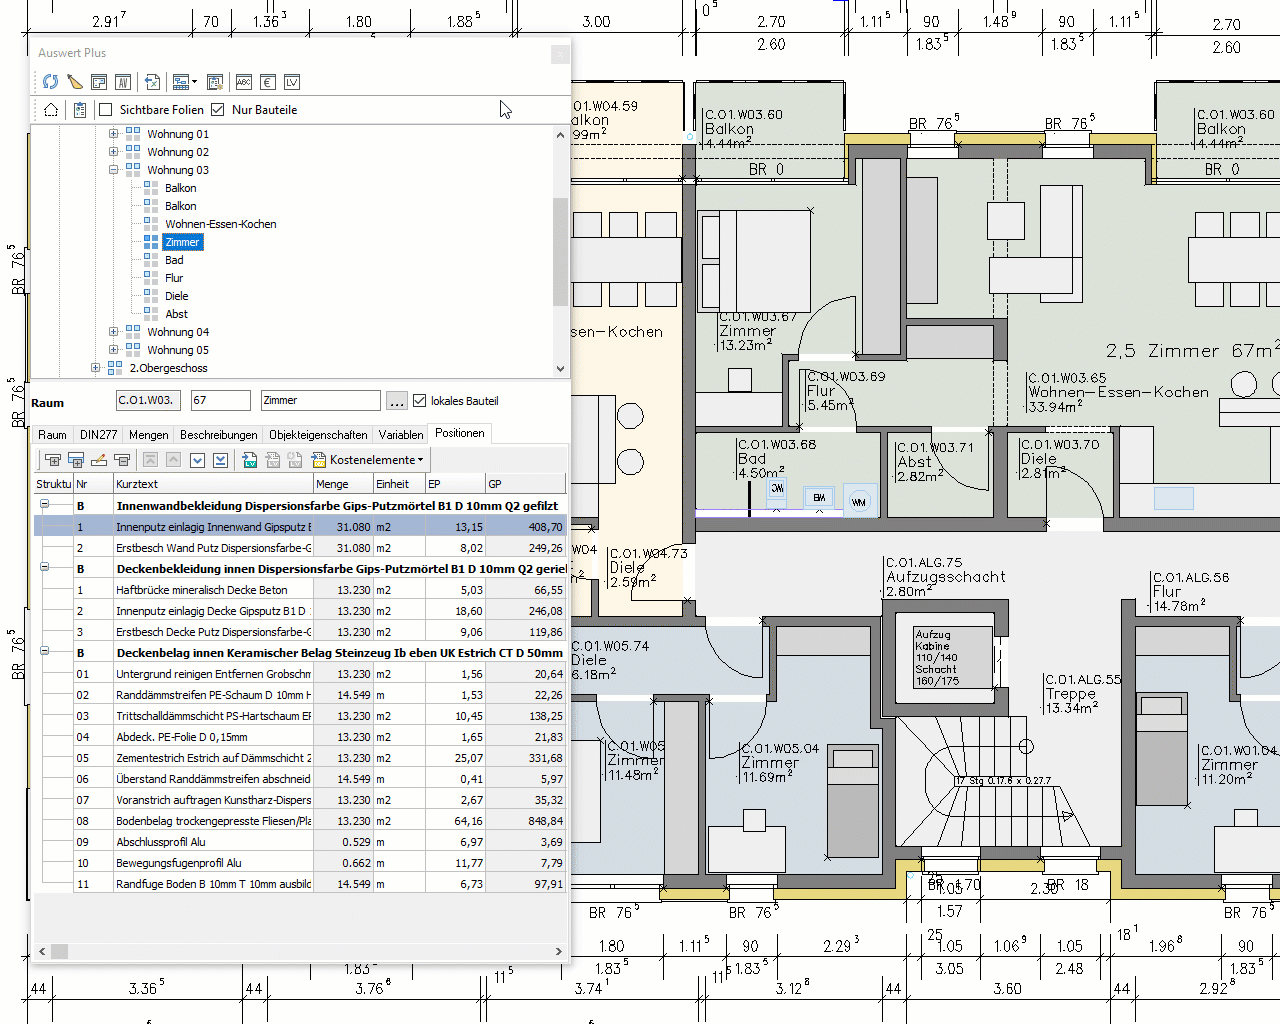Select the Diele tree item
This screenshot has width=1280, height=1024.
[x=177, y=296]
